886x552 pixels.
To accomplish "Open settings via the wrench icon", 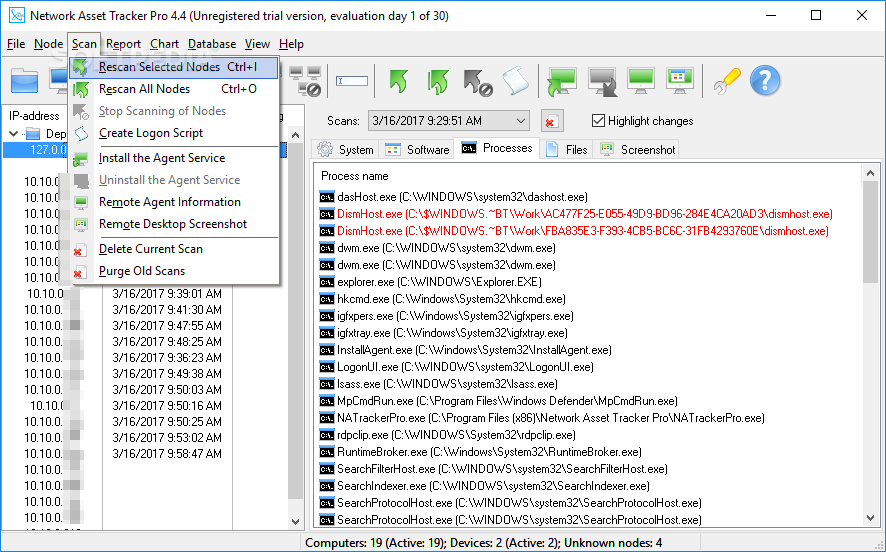I will [727, 81].
